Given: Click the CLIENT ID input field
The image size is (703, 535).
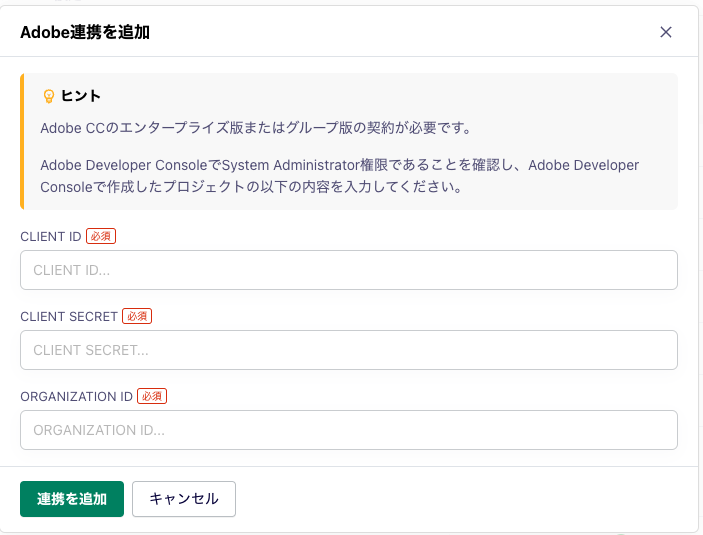Looking at the screenshot, I should [x=349, y=270].
